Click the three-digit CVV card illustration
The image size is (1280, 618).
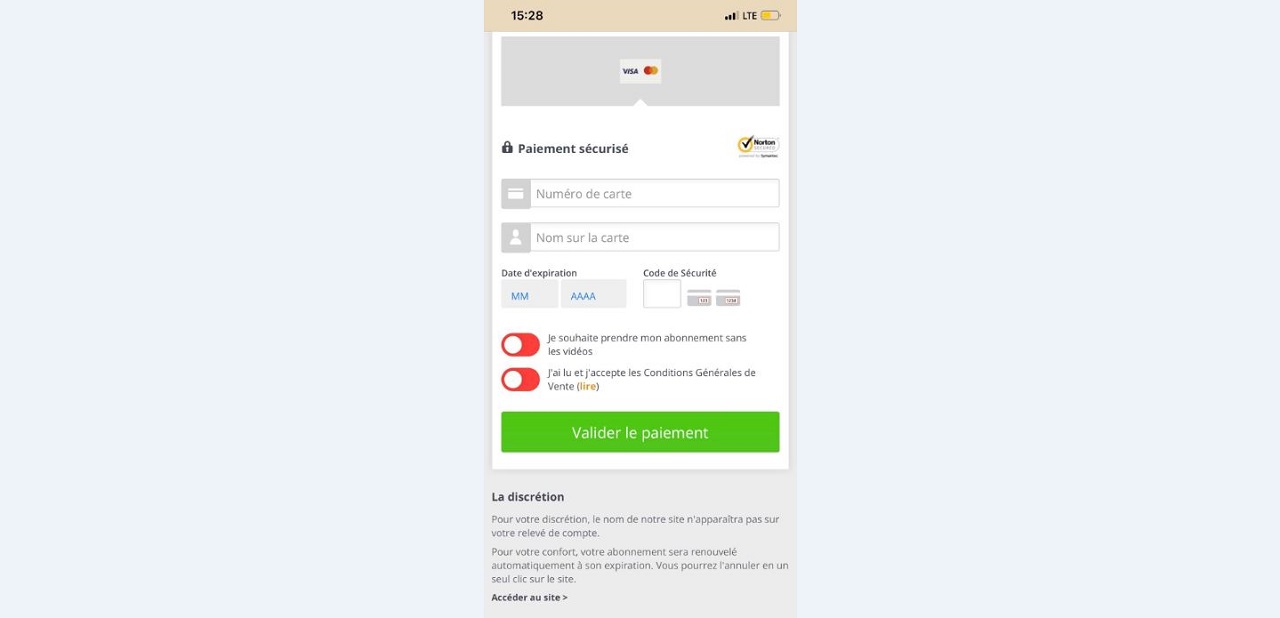tap(699, 297)
